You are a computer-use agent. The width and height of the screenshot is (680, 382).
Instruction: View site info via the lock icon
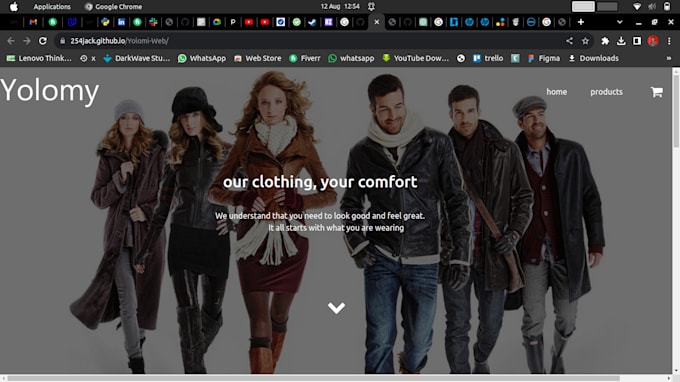click(x=62, y=41)
